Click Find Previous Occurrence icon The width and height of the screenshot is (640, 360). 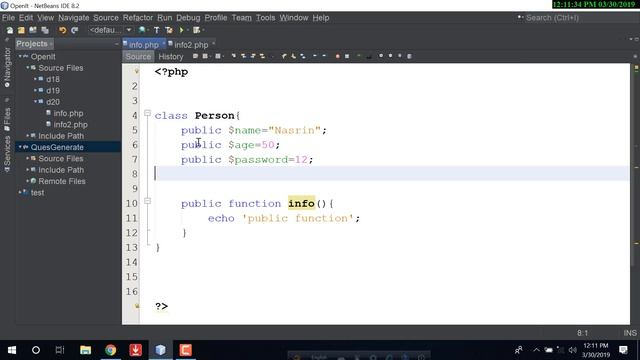click(243, 56)
